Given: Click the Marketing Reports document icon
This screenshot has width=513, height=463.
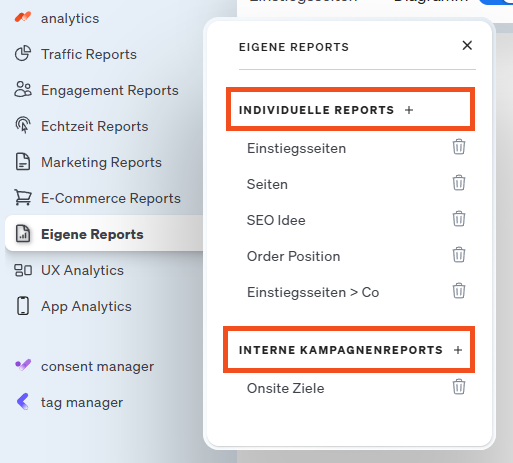Looking at the screenshot, I should [23, 162].
